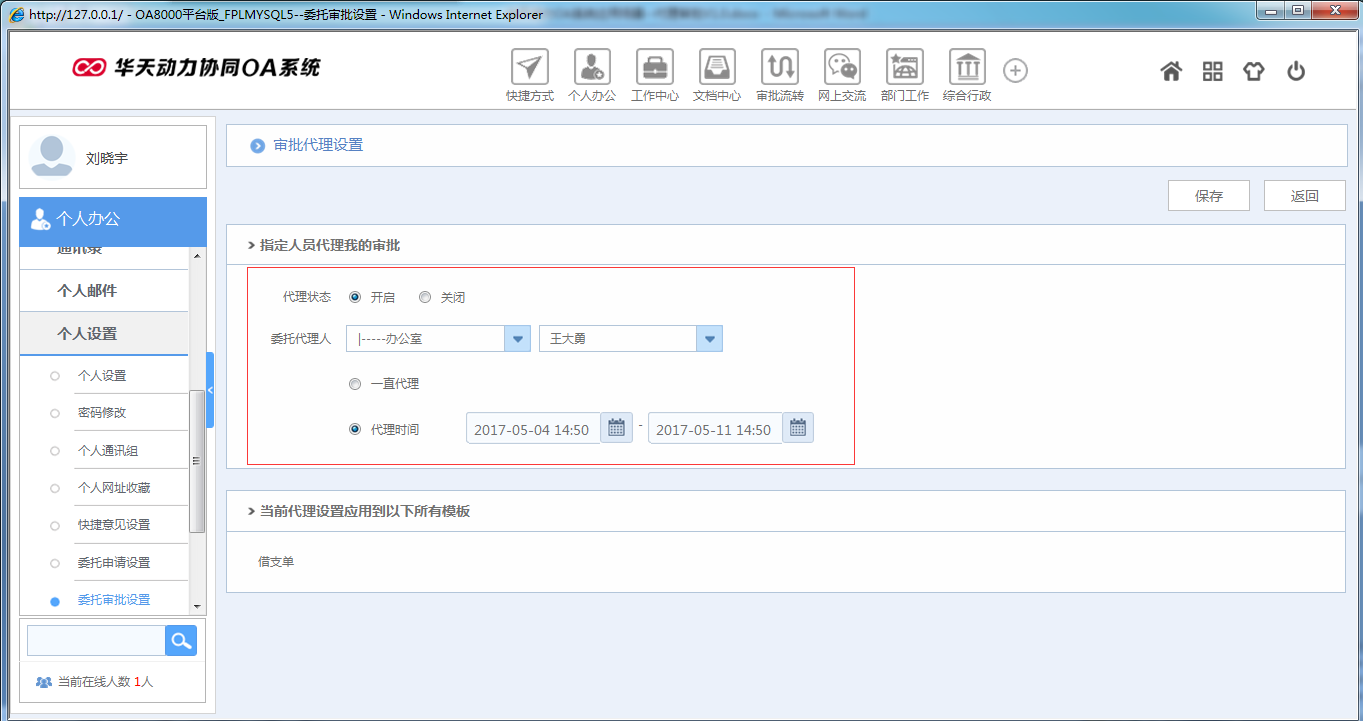Click inside the sidebar search input field
Viewport: 1363px width, 721px height.
95,640
